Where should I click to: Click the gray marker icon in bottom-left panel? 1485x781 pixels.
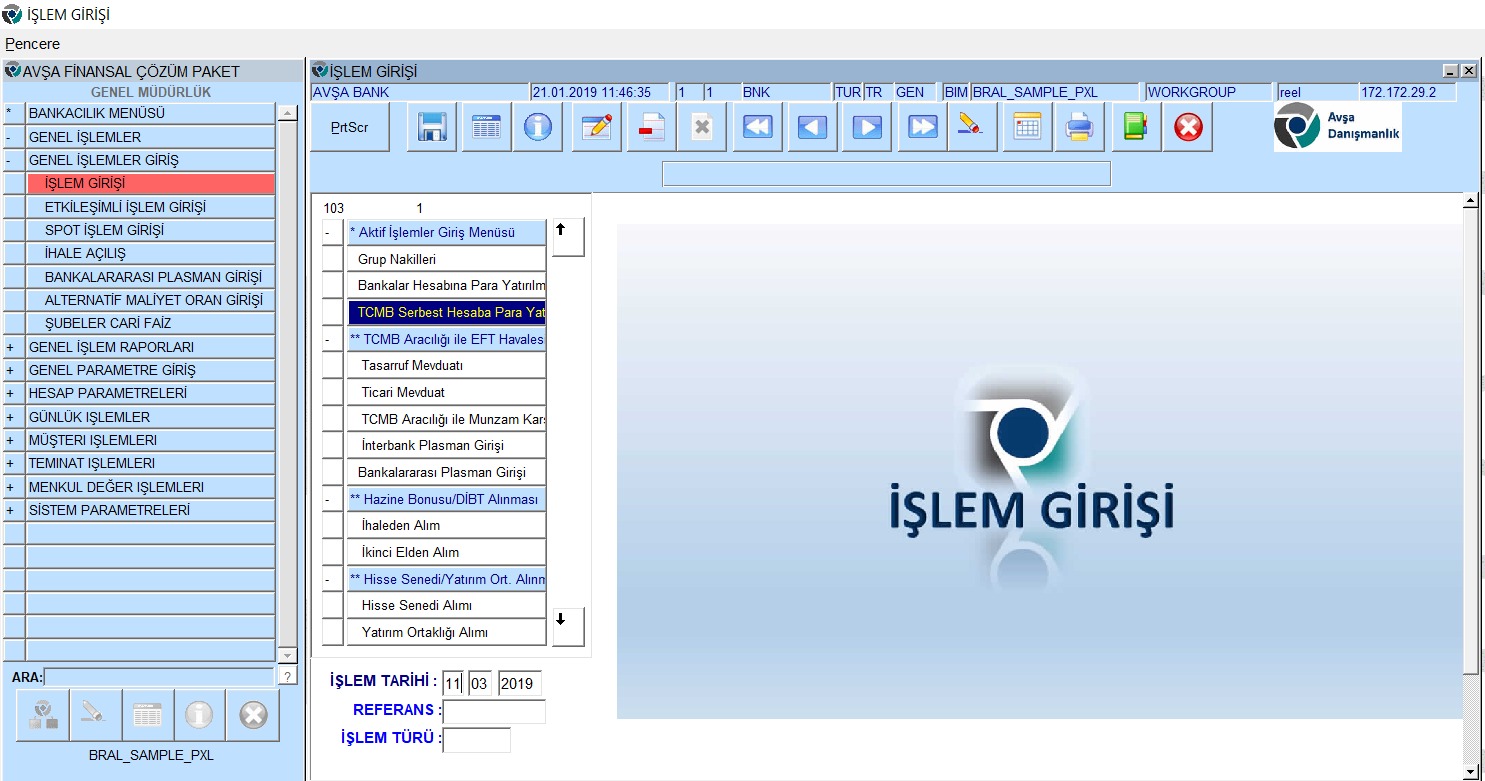tap(95, 714)
